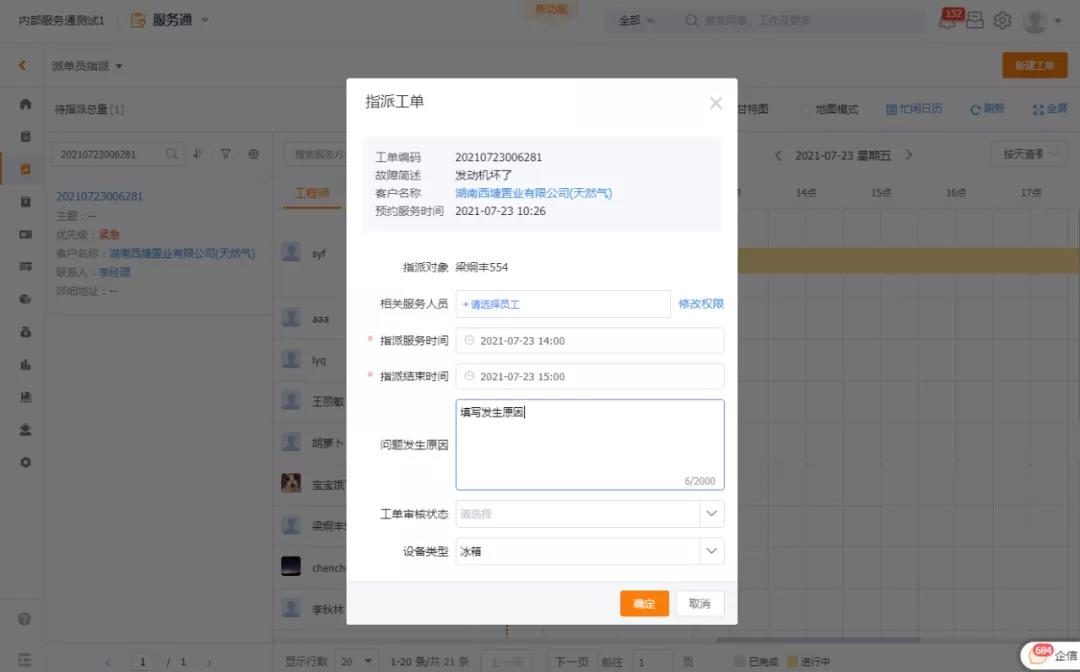Viewport: 1080px width, 672px height.
Task: Click the 下一页 pagination button
Action: 571,661
